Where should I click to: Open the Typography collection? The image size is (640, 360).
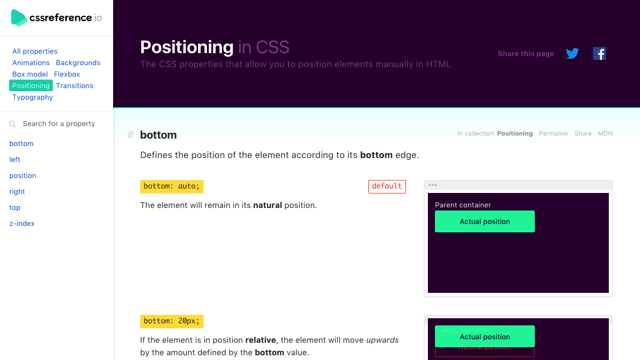click(32, 97)
